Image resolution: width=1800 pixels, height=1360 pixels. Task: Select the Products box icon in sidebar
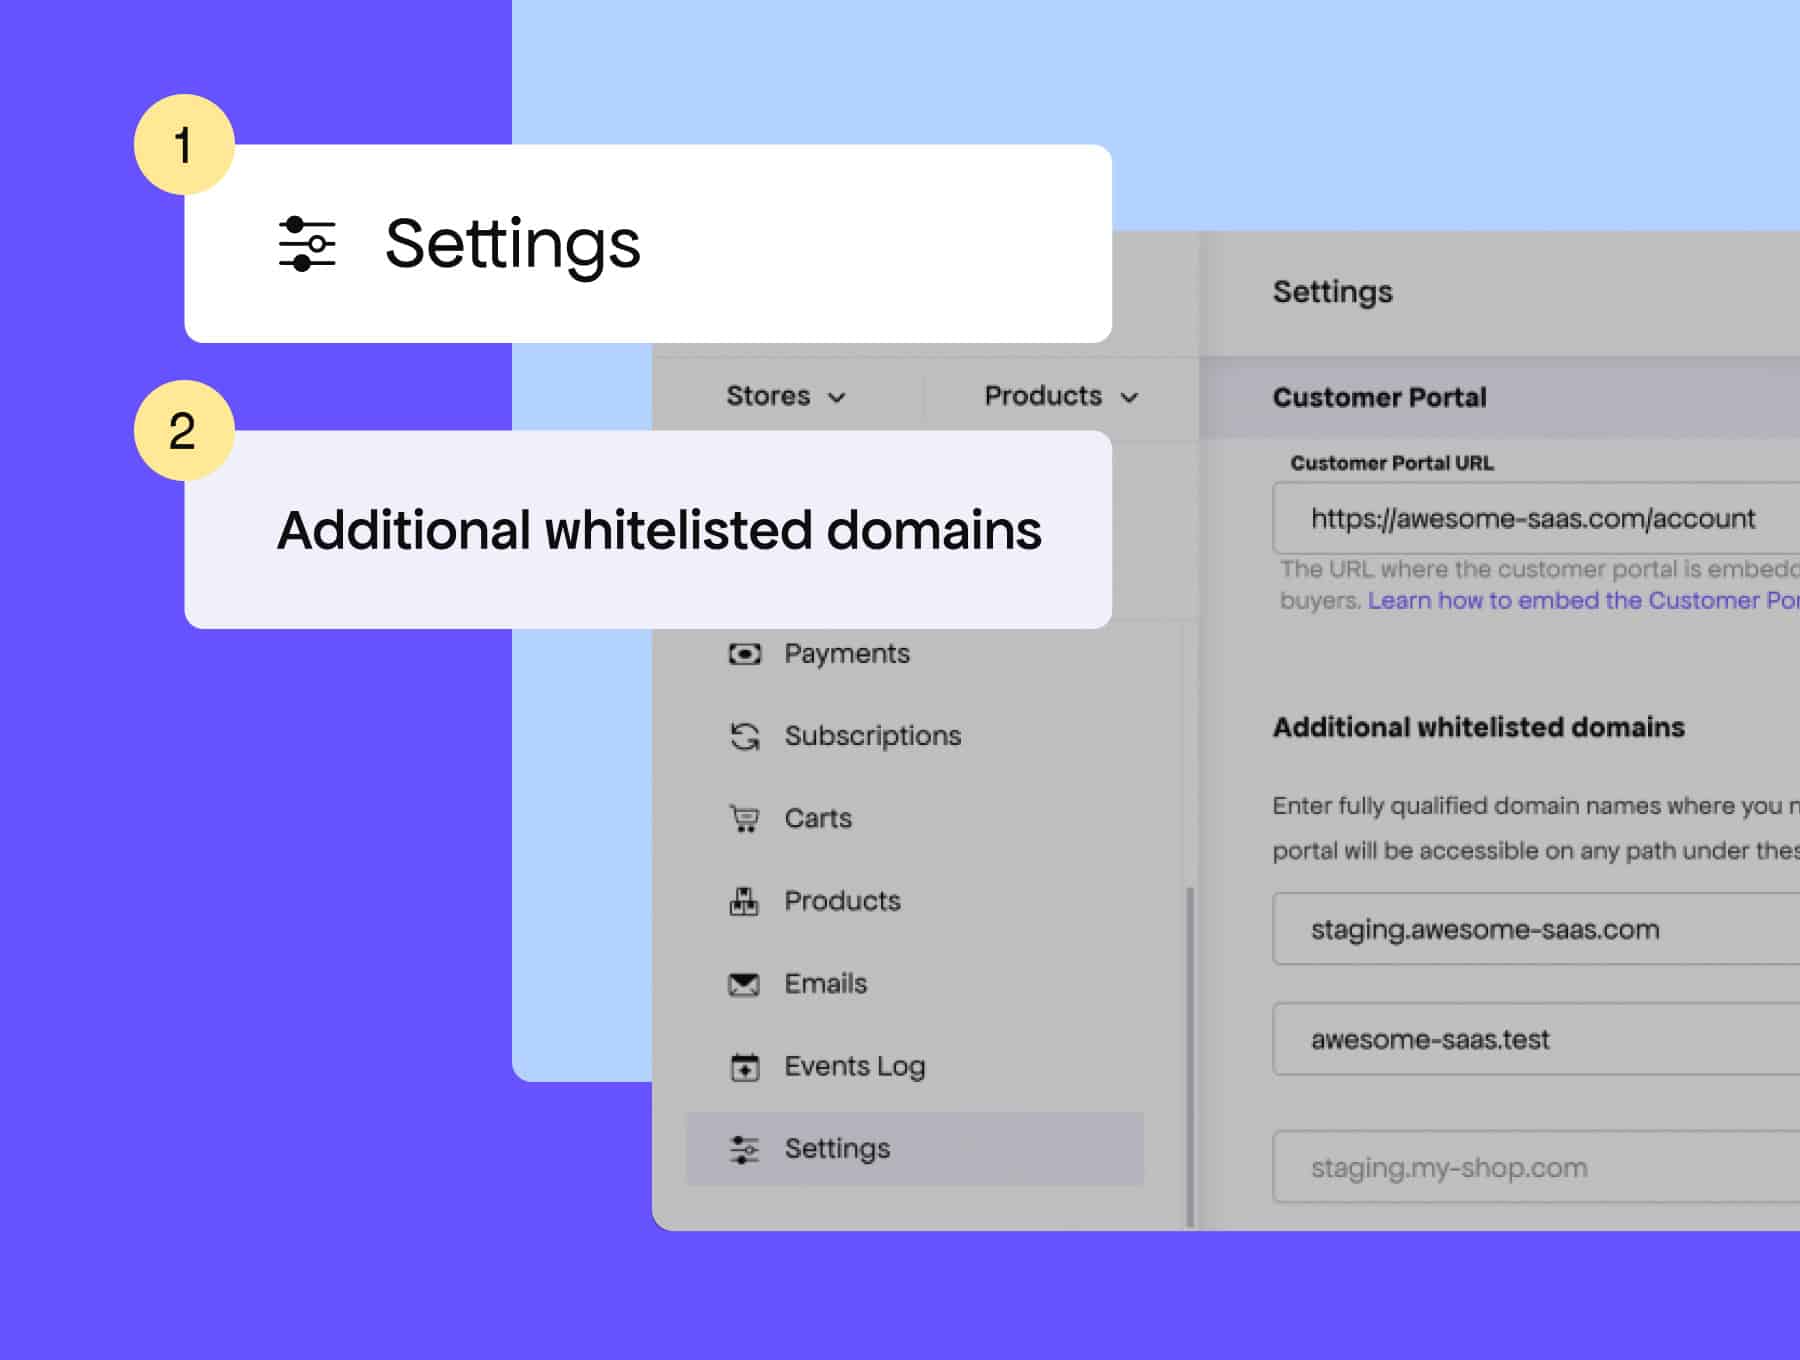pos(744,900)
